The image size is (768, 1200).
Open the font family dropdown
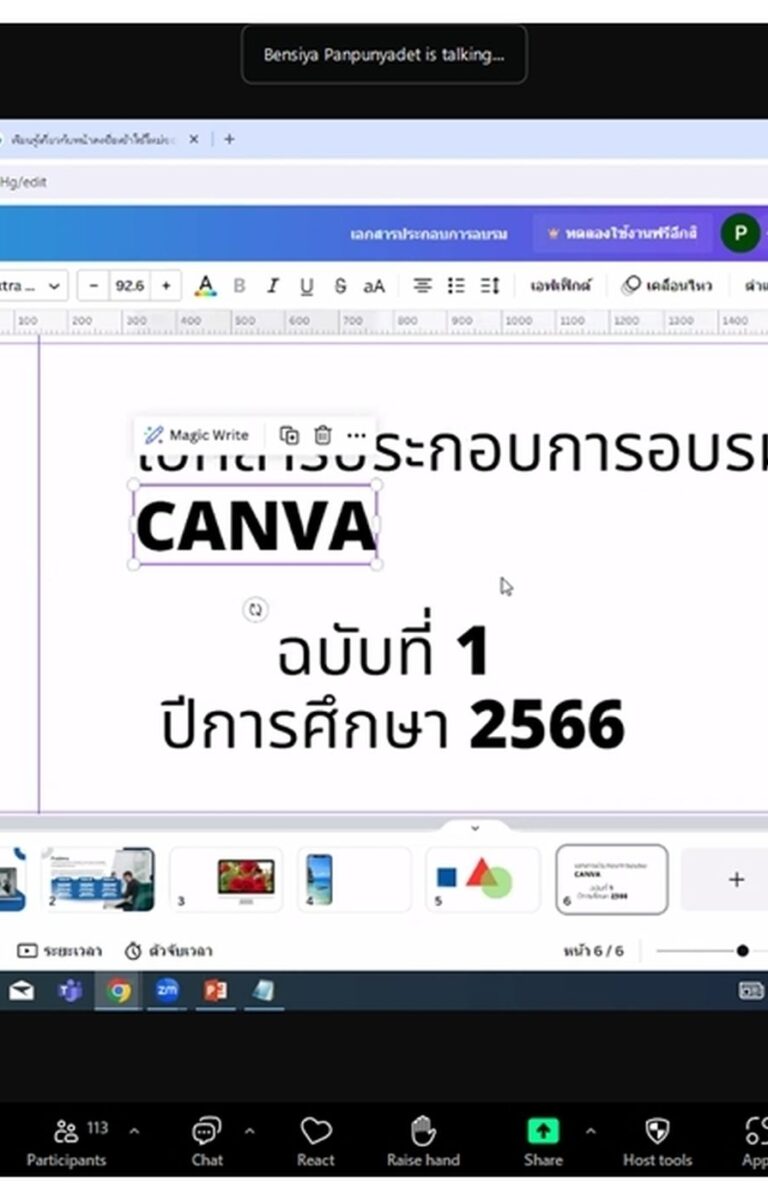(33, 286)
